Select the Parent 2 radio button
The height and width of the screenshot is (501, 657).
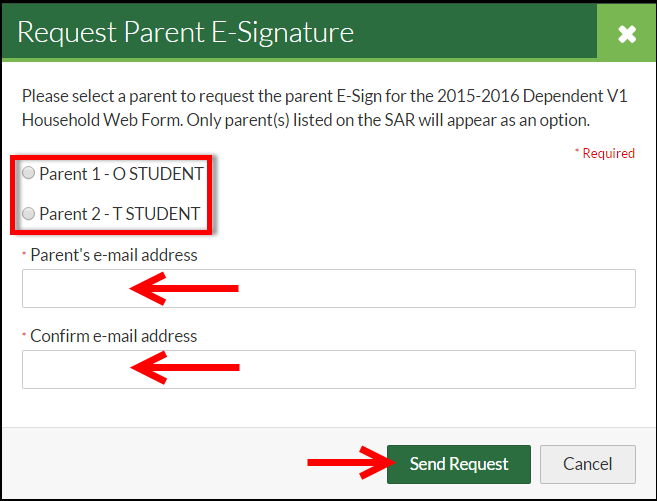point(28,213)
